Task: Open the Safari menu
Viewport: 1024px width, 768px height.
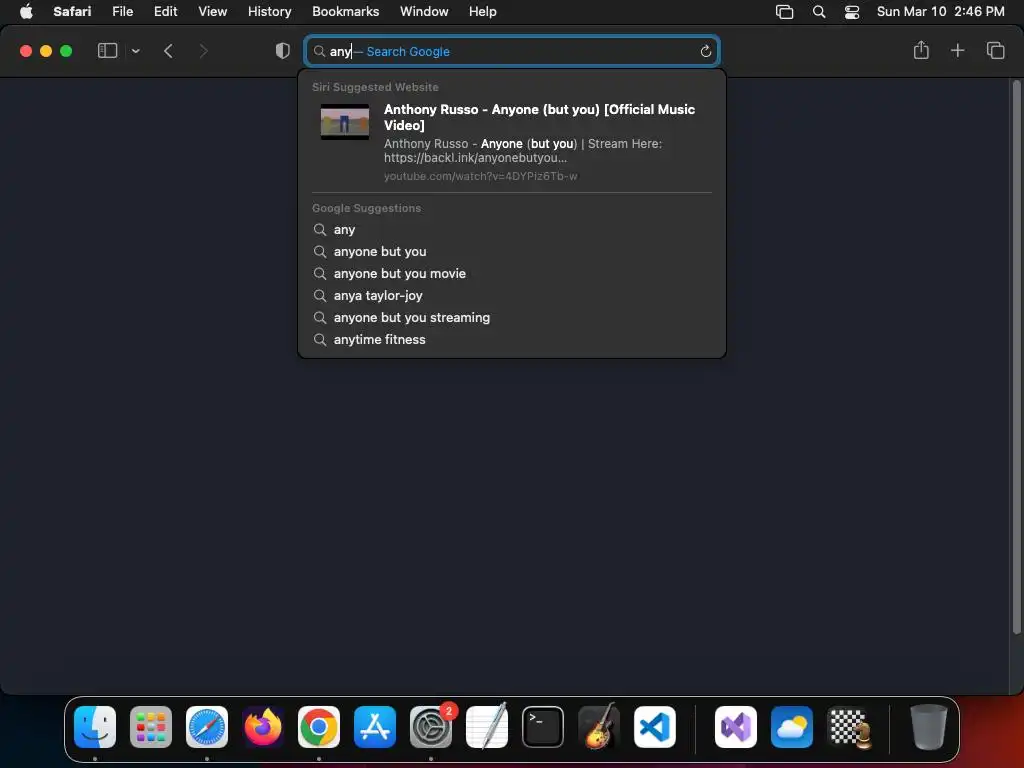Action: (x=72, y=11)
